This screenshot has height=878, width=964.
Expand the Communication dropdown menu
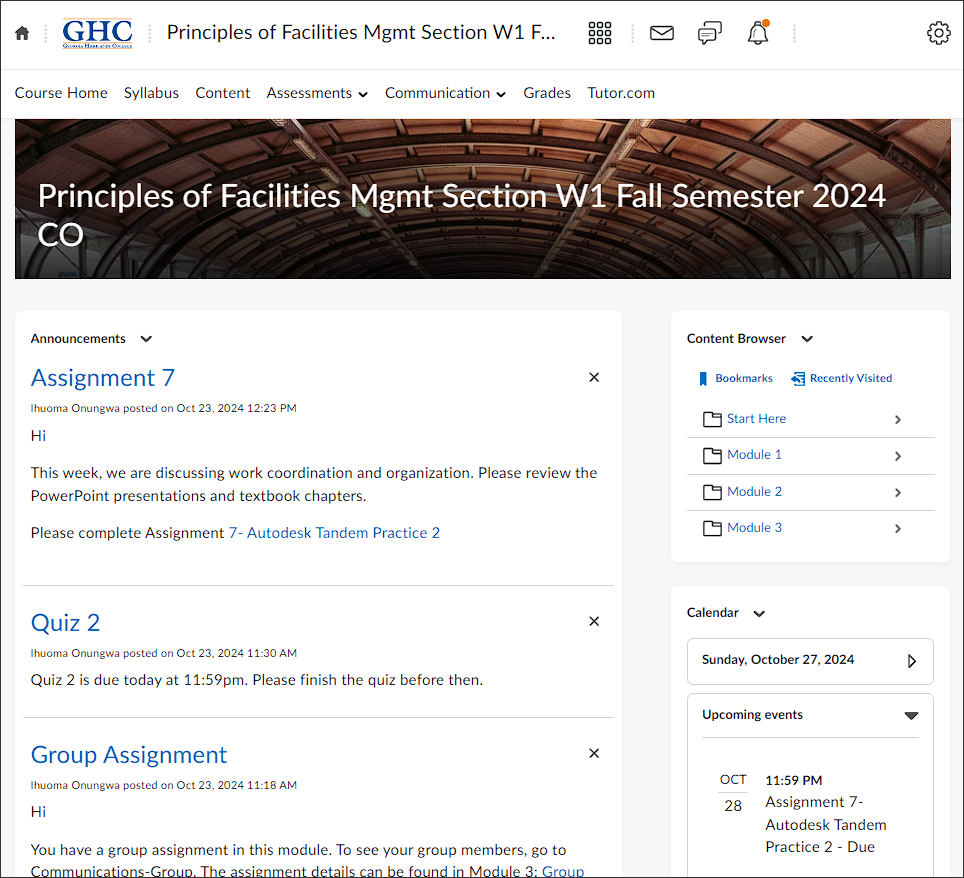[446, 93]
